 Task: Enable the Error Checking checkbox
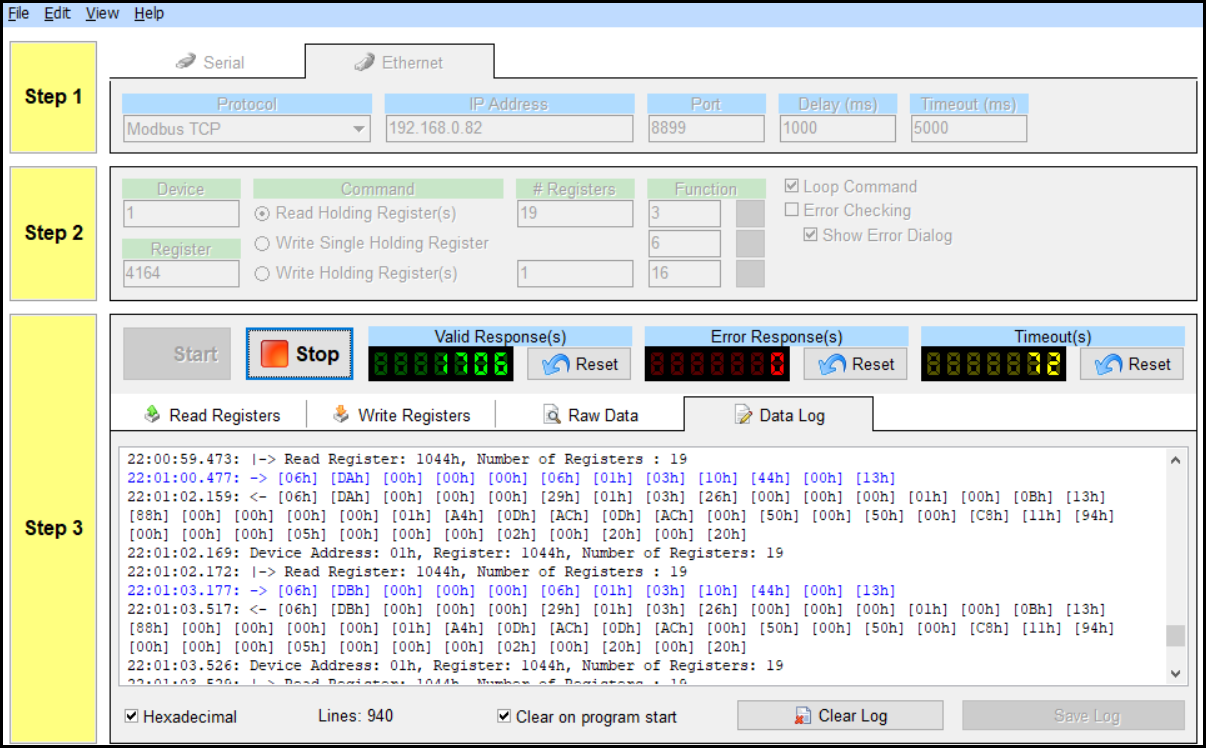click(x=792, y=211)
